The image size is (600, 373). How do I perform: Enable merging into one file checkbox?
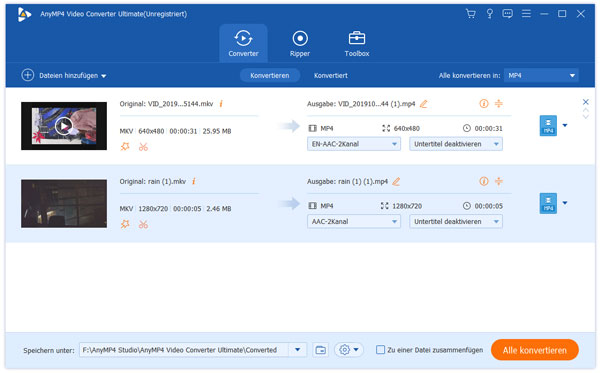tap(380, 350)
